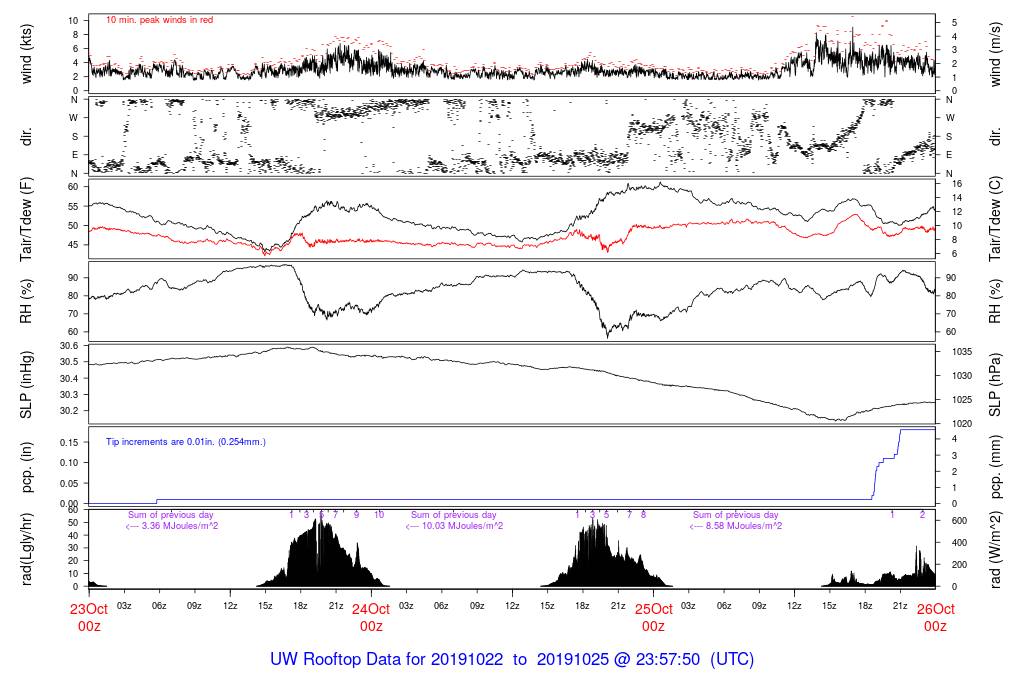Click the '10.03 MJoules/m^2' sum text
The width and height of the screenshot is (1024, 700).
point(462,526)
